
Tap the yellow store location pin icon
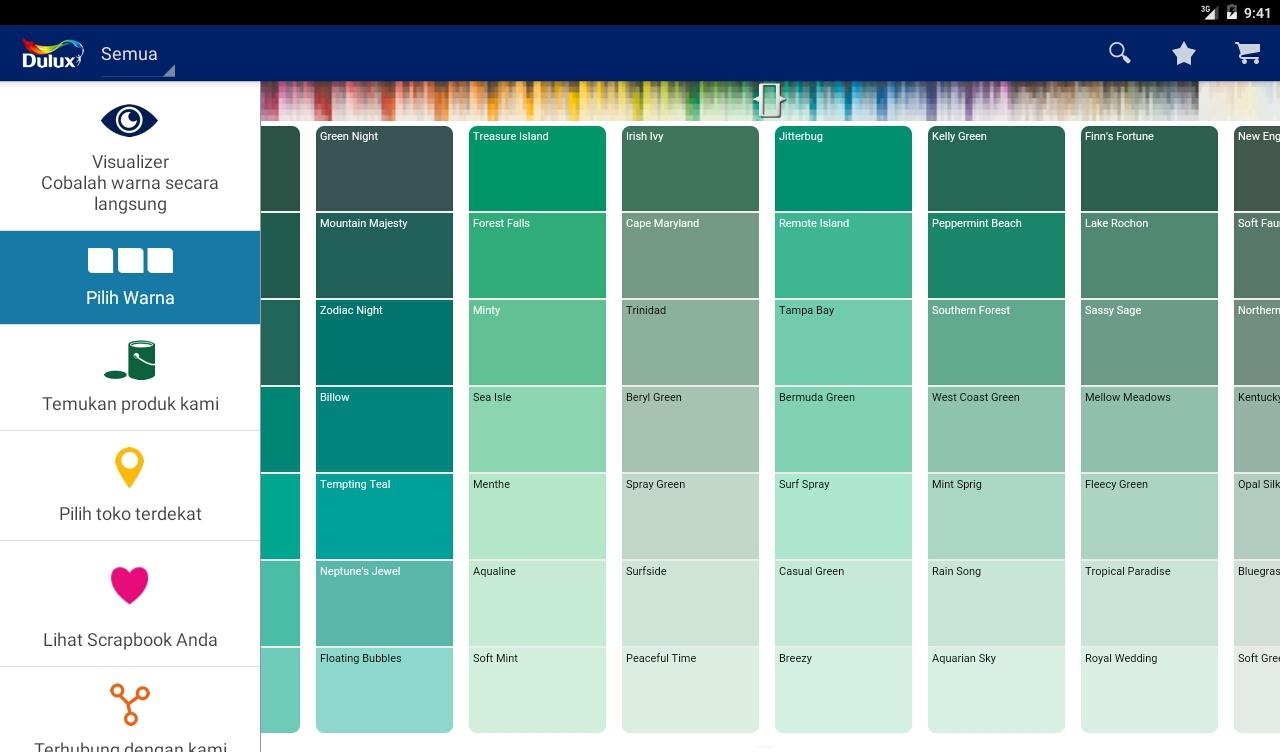coord(130,468)
